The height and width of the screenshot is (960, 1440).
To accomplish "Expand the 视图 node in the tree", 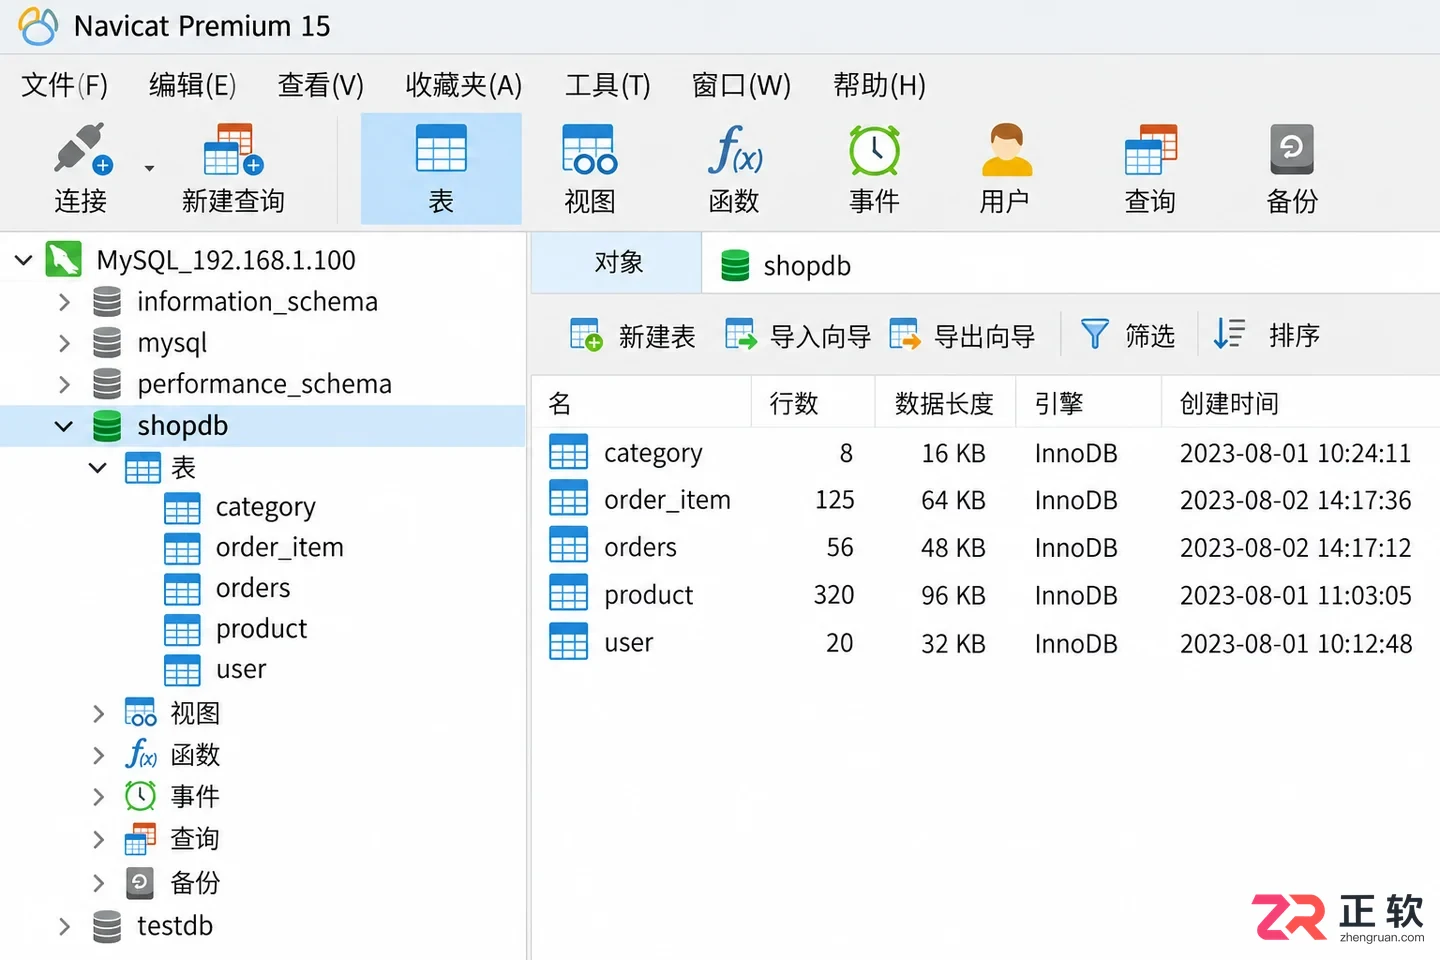I will pos(98,713).
